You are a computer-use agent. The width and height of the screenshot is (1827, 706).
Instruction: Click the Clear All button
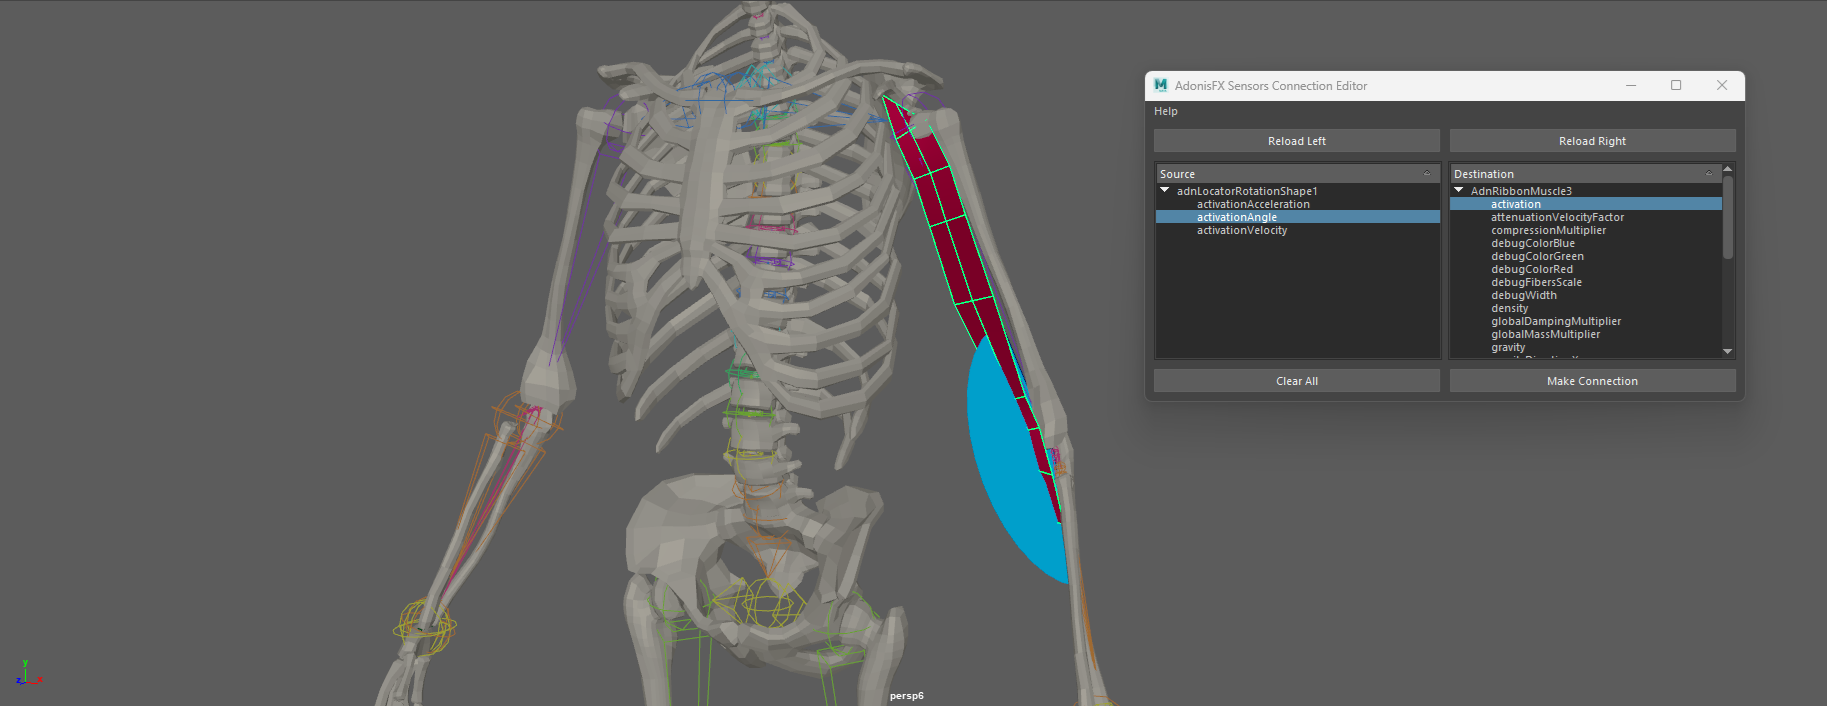[x=1296, y=381]
